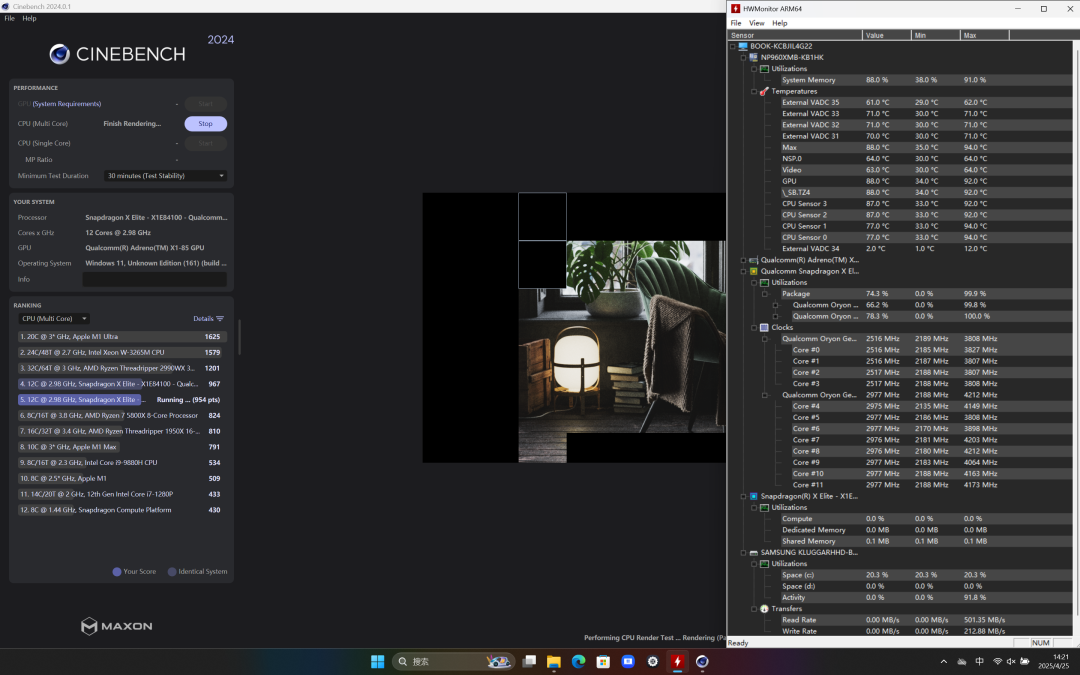Click the taskbar clock showing 14:21
Screen dimensions: 1080x675
(x=1054, y=662)
